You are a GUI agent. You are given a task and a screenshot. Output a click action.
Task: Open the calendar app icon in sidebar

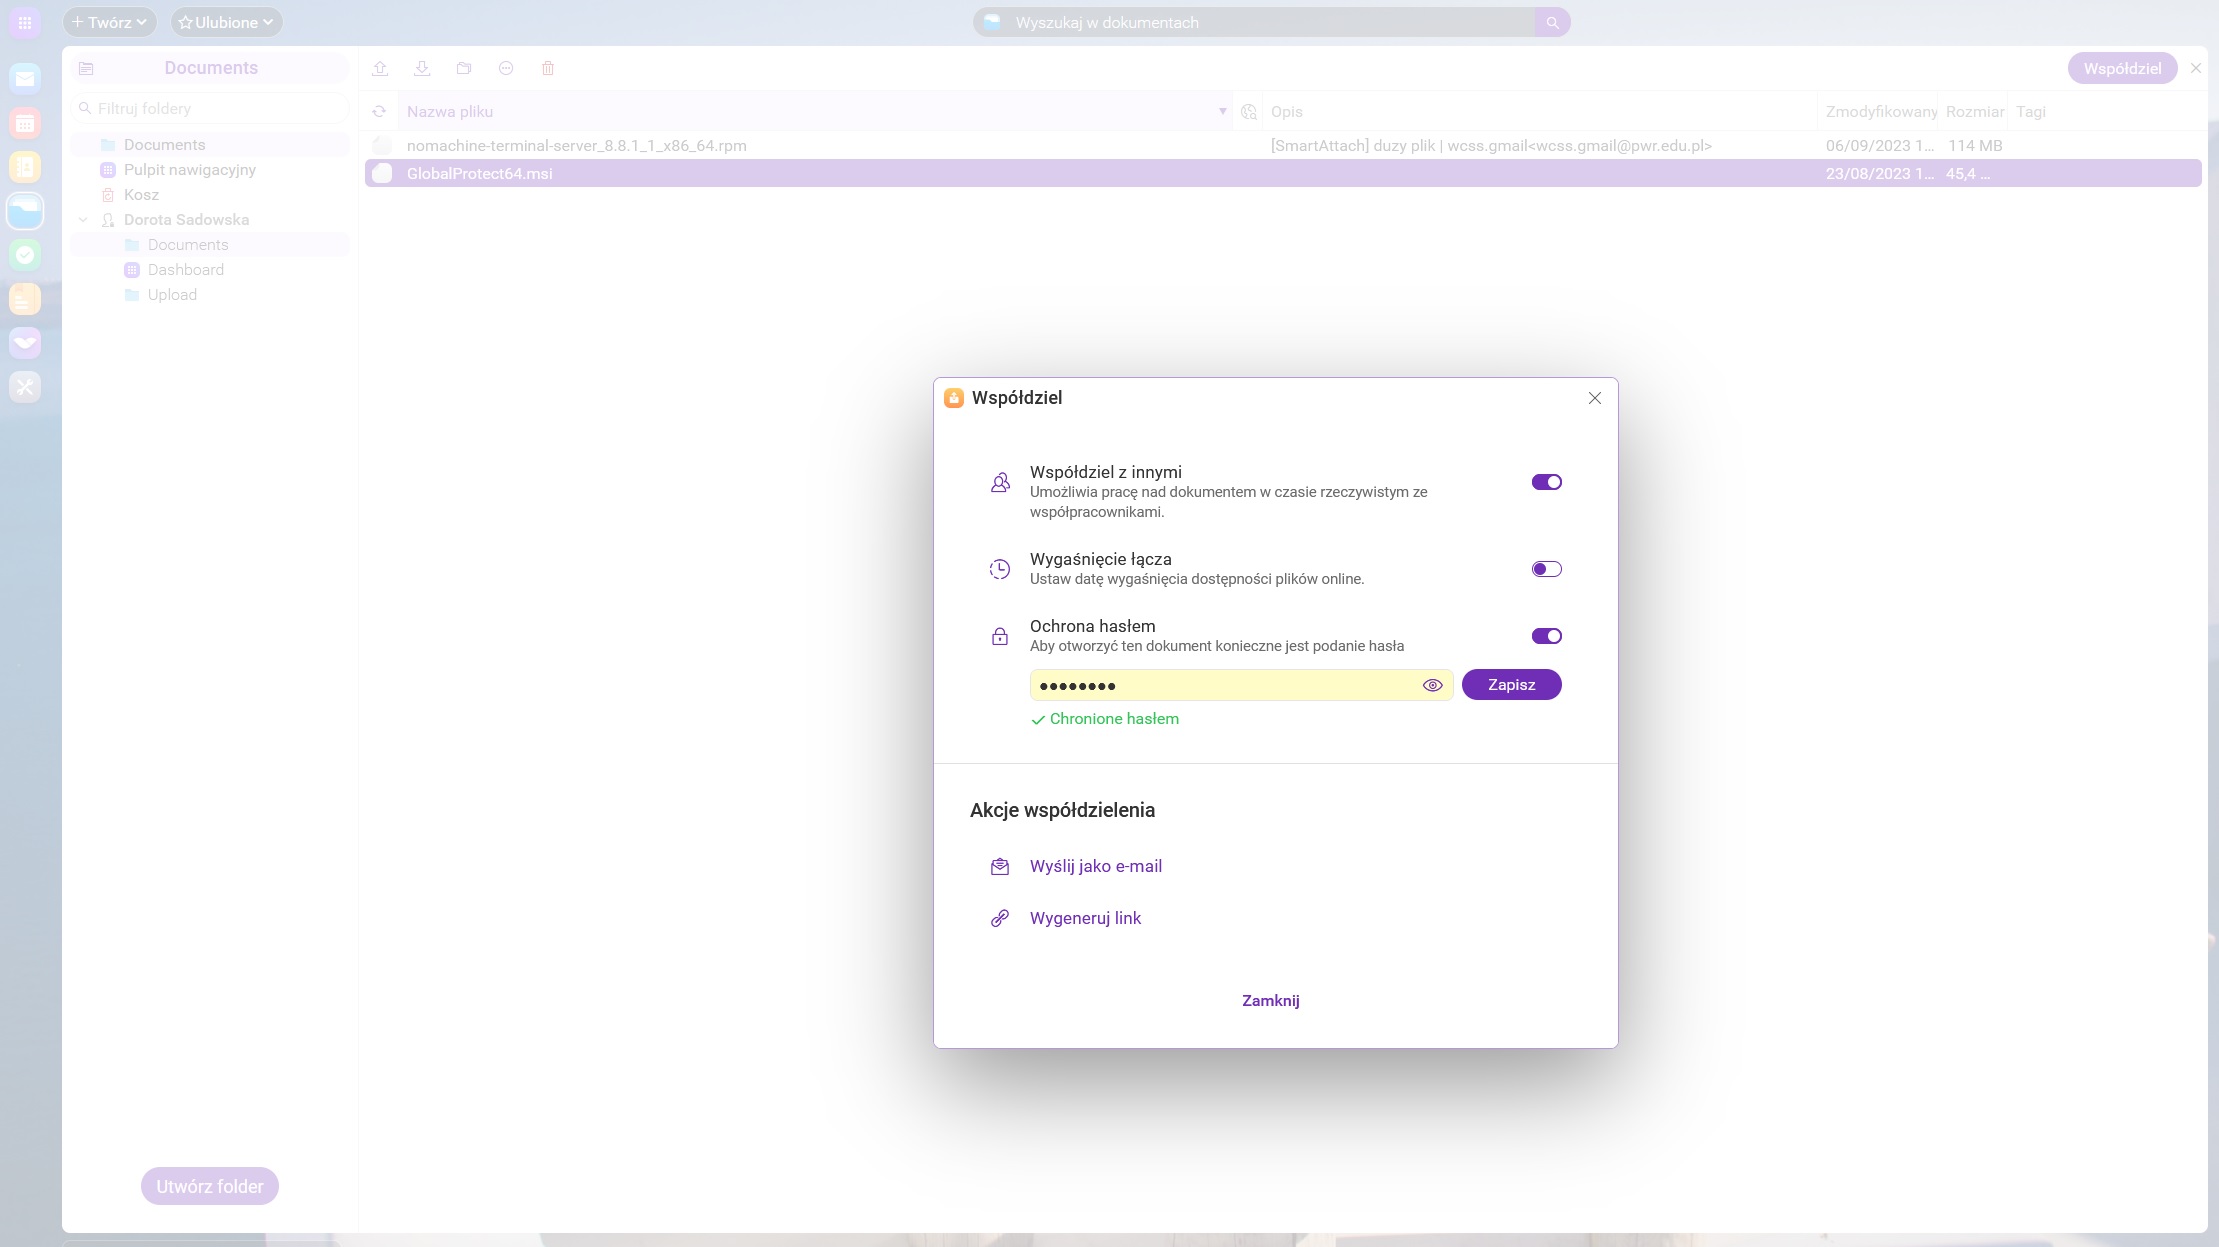coord(25,123)
